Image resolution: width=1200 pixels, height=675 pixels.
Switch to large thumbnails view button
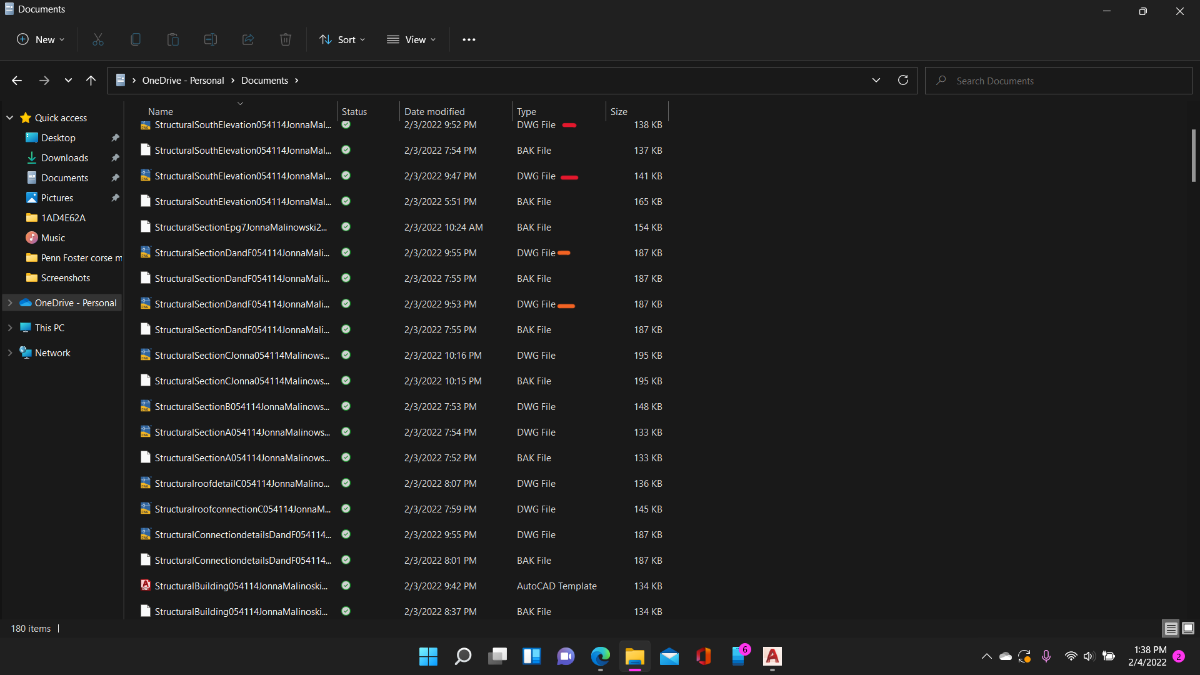coord(1187,628)
